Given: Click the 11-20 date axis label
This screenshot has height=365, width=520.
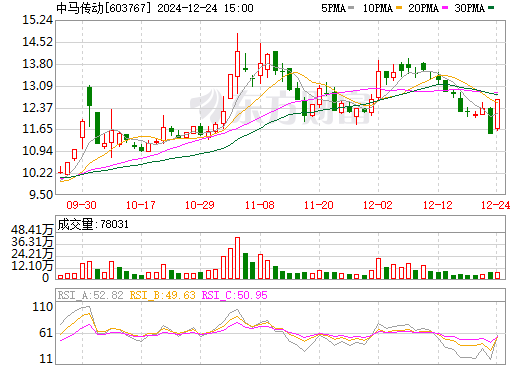Looking at the screenshot, I should point(319,205).
